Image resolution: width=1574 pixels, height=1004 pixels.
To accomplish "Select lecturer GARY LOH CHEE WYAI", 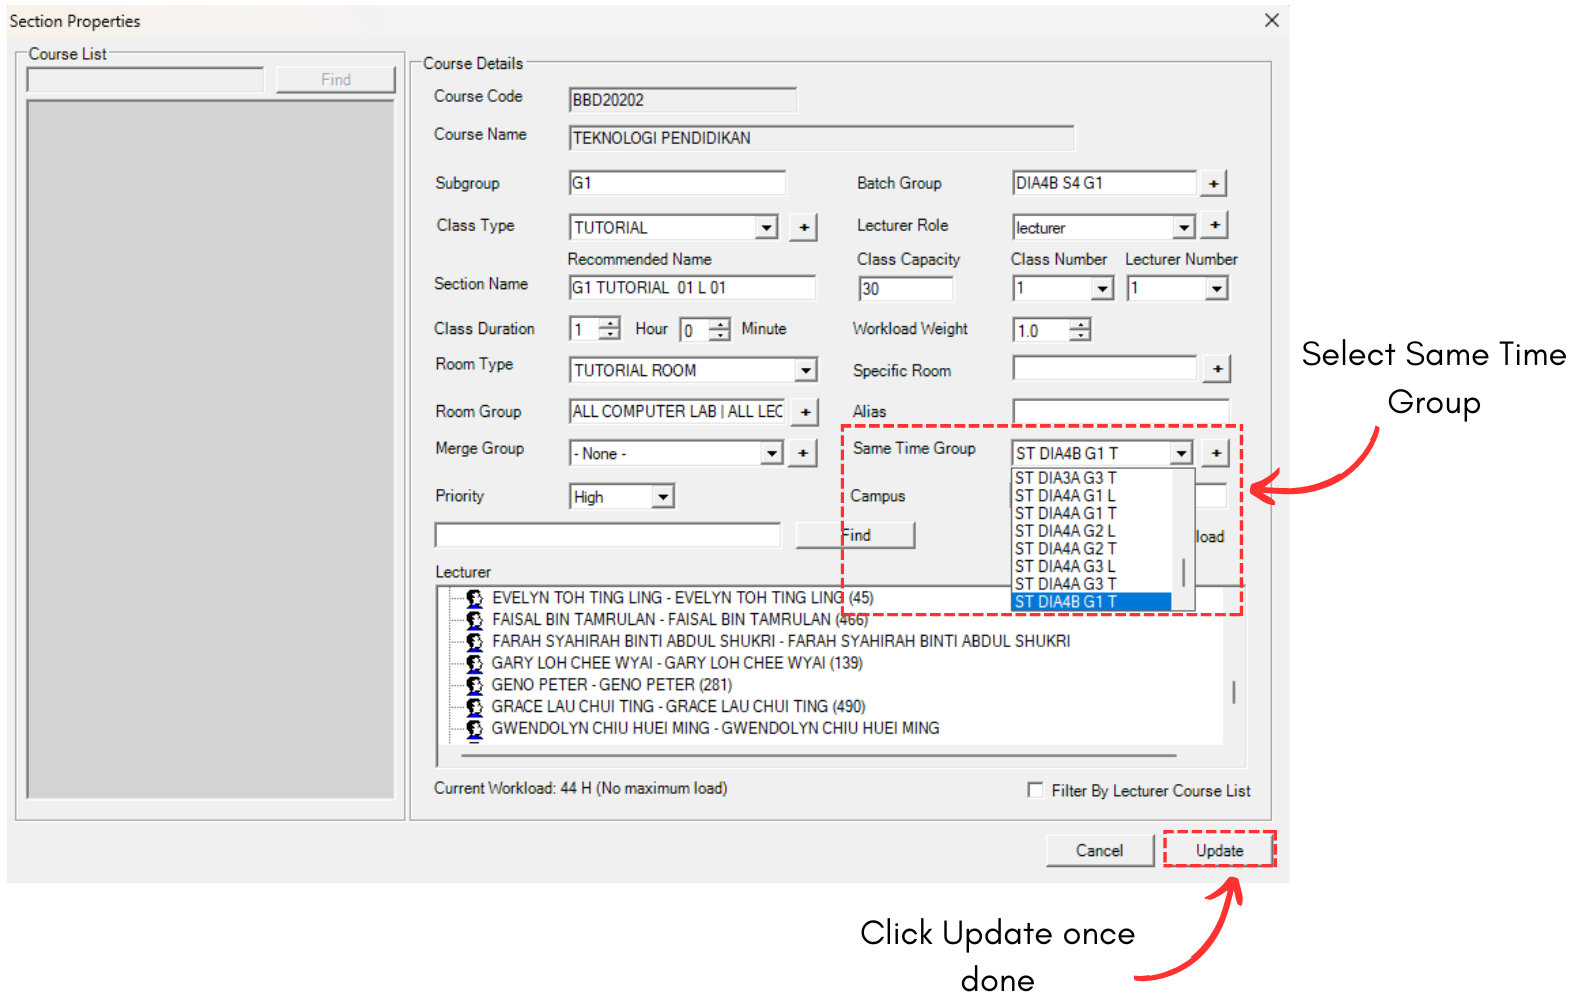I will click(x=676, y=663).
